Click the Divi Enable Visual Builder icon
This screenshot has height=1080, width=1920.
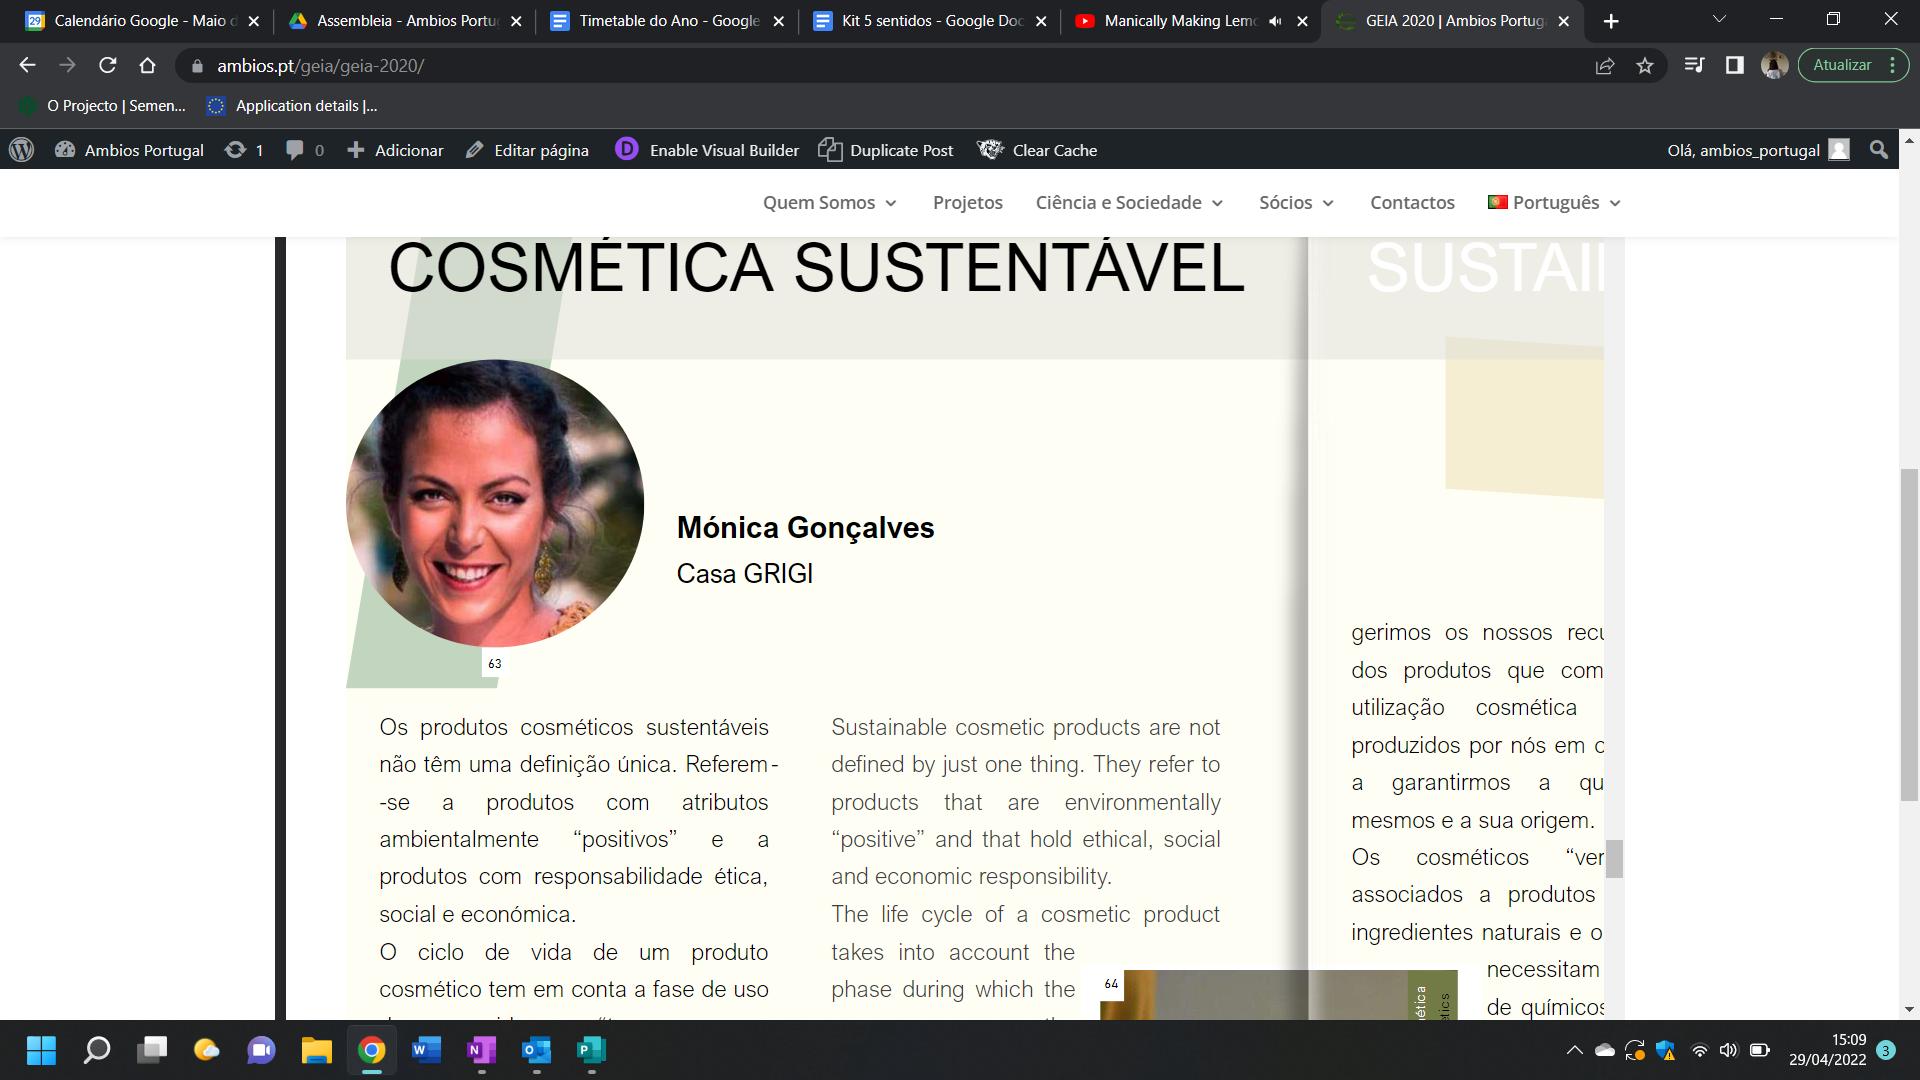click(626, 150)
